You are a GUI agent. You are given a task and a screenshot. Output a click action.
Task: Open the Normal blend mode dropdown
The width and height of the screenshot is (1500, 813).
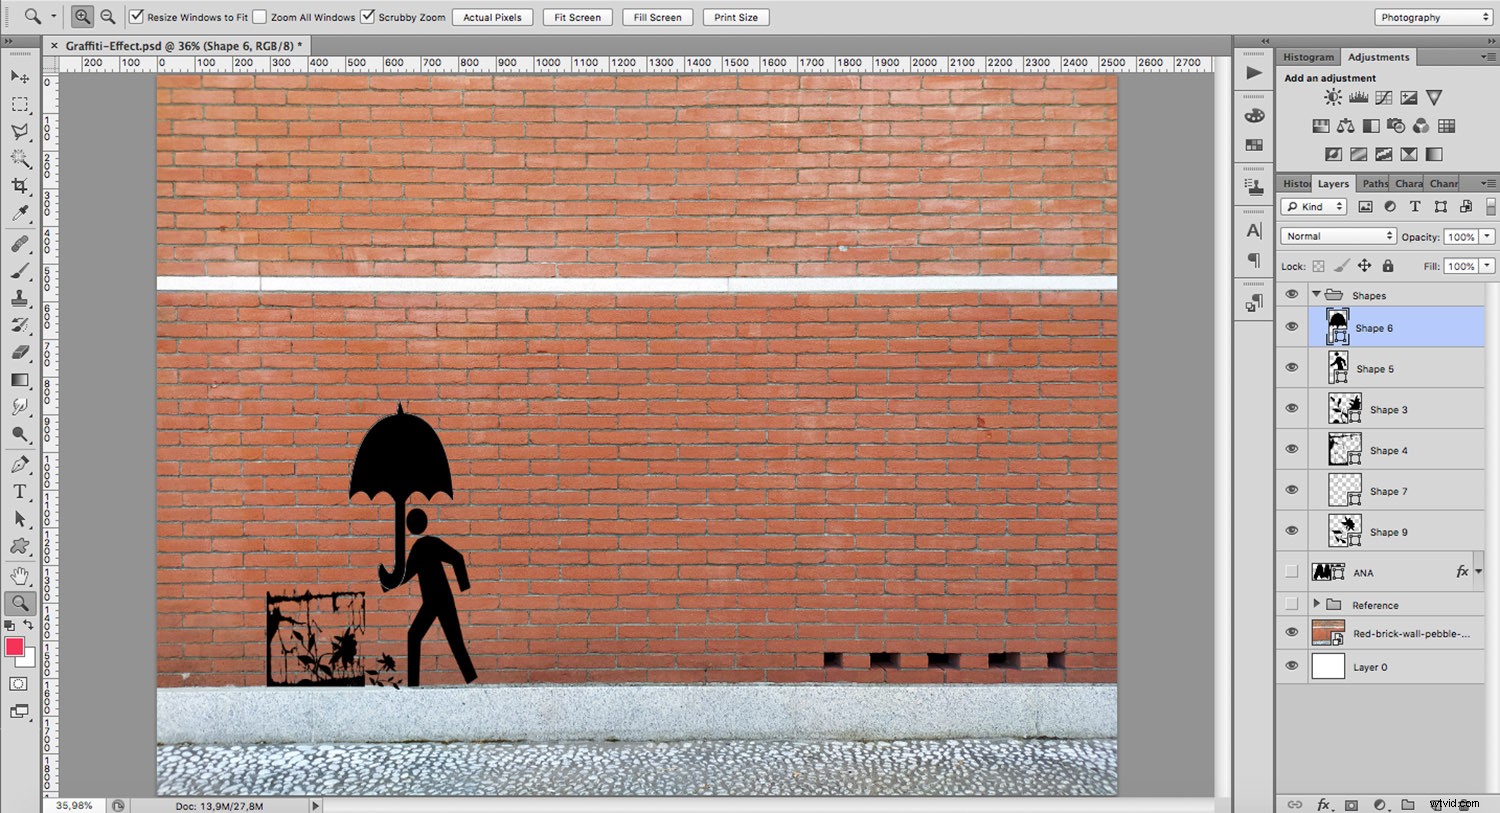[x=1337, y=235]
